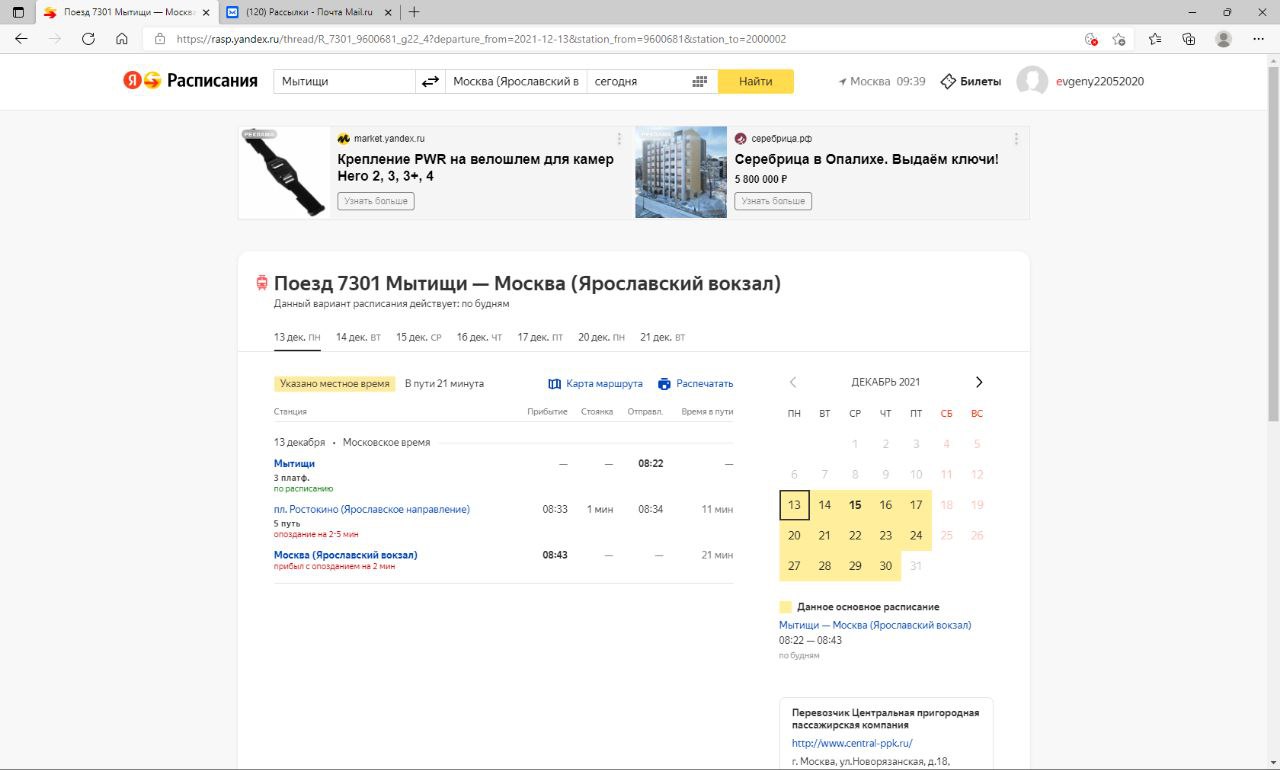Click the page vertical scrollbar
The height and width of the screenshot is (770, 1280).
[x=1273, y=240]
